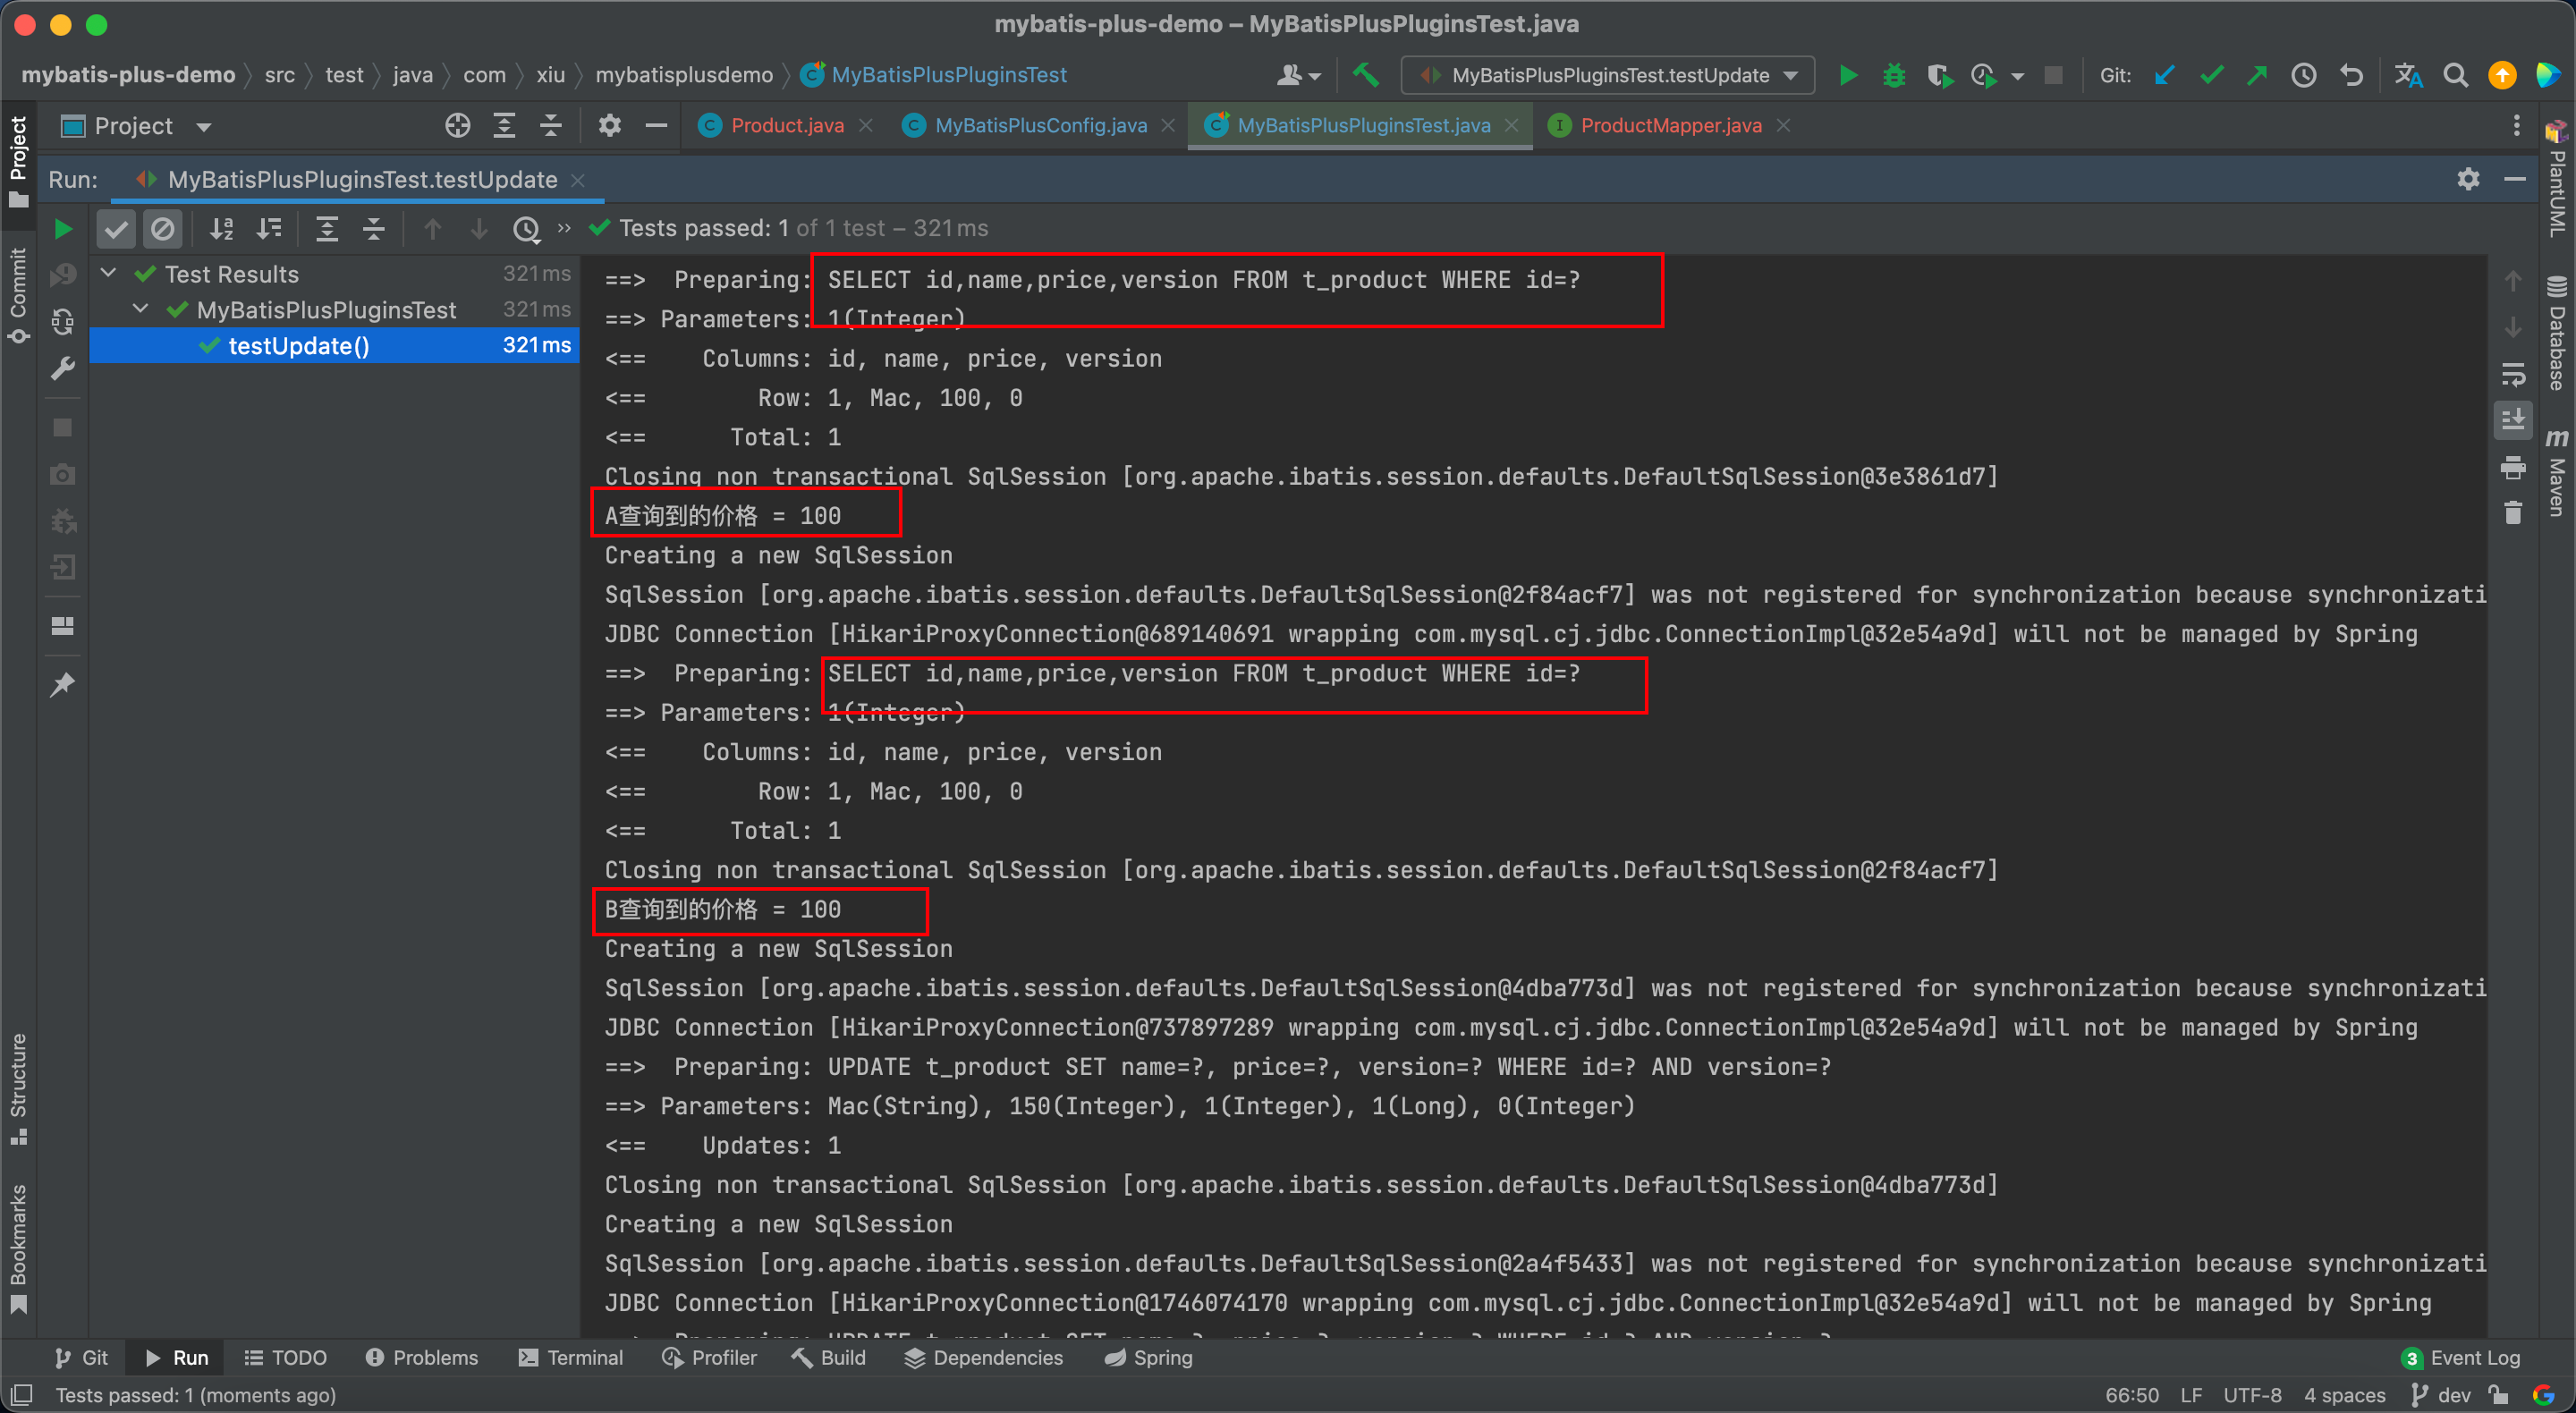Open the Problems tool window

click(421, 1357)
